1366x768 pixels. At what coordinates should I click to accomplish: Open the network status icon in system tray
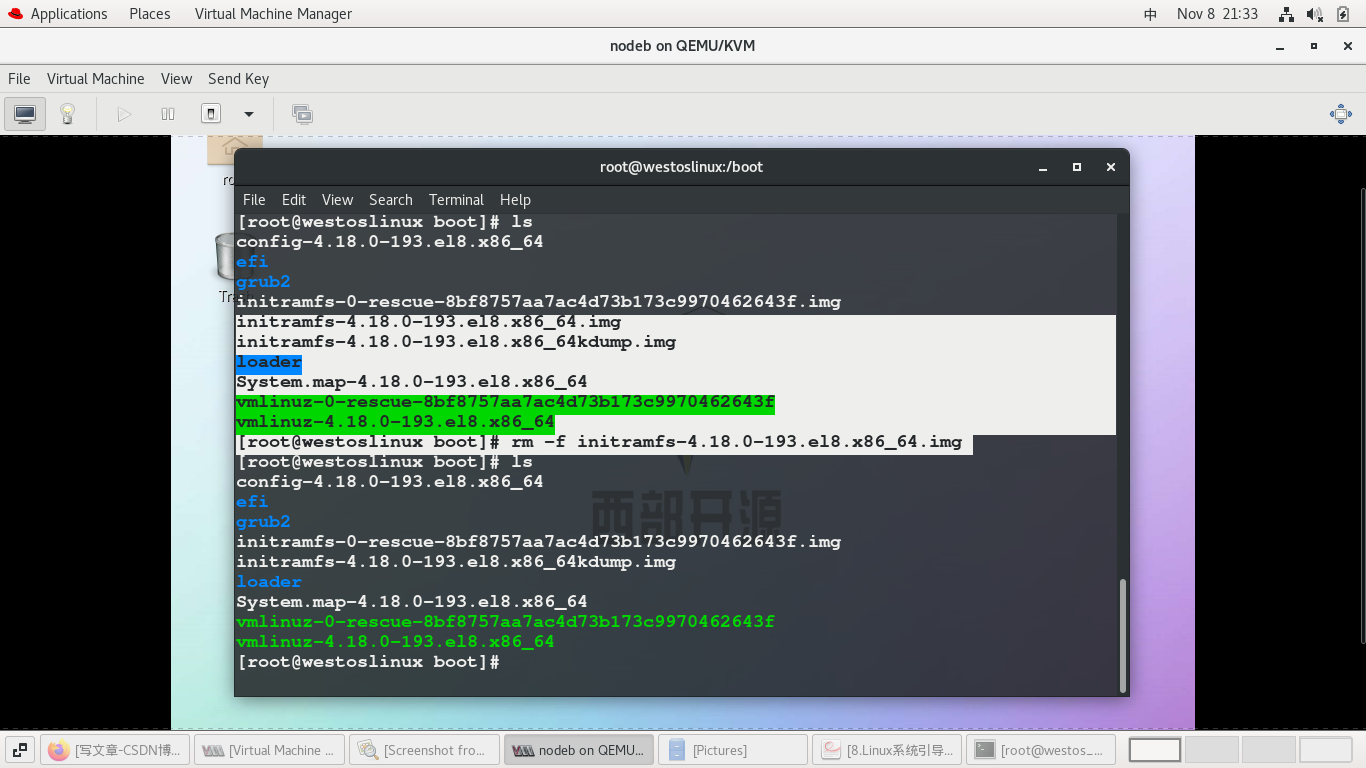pos(1286,13)
